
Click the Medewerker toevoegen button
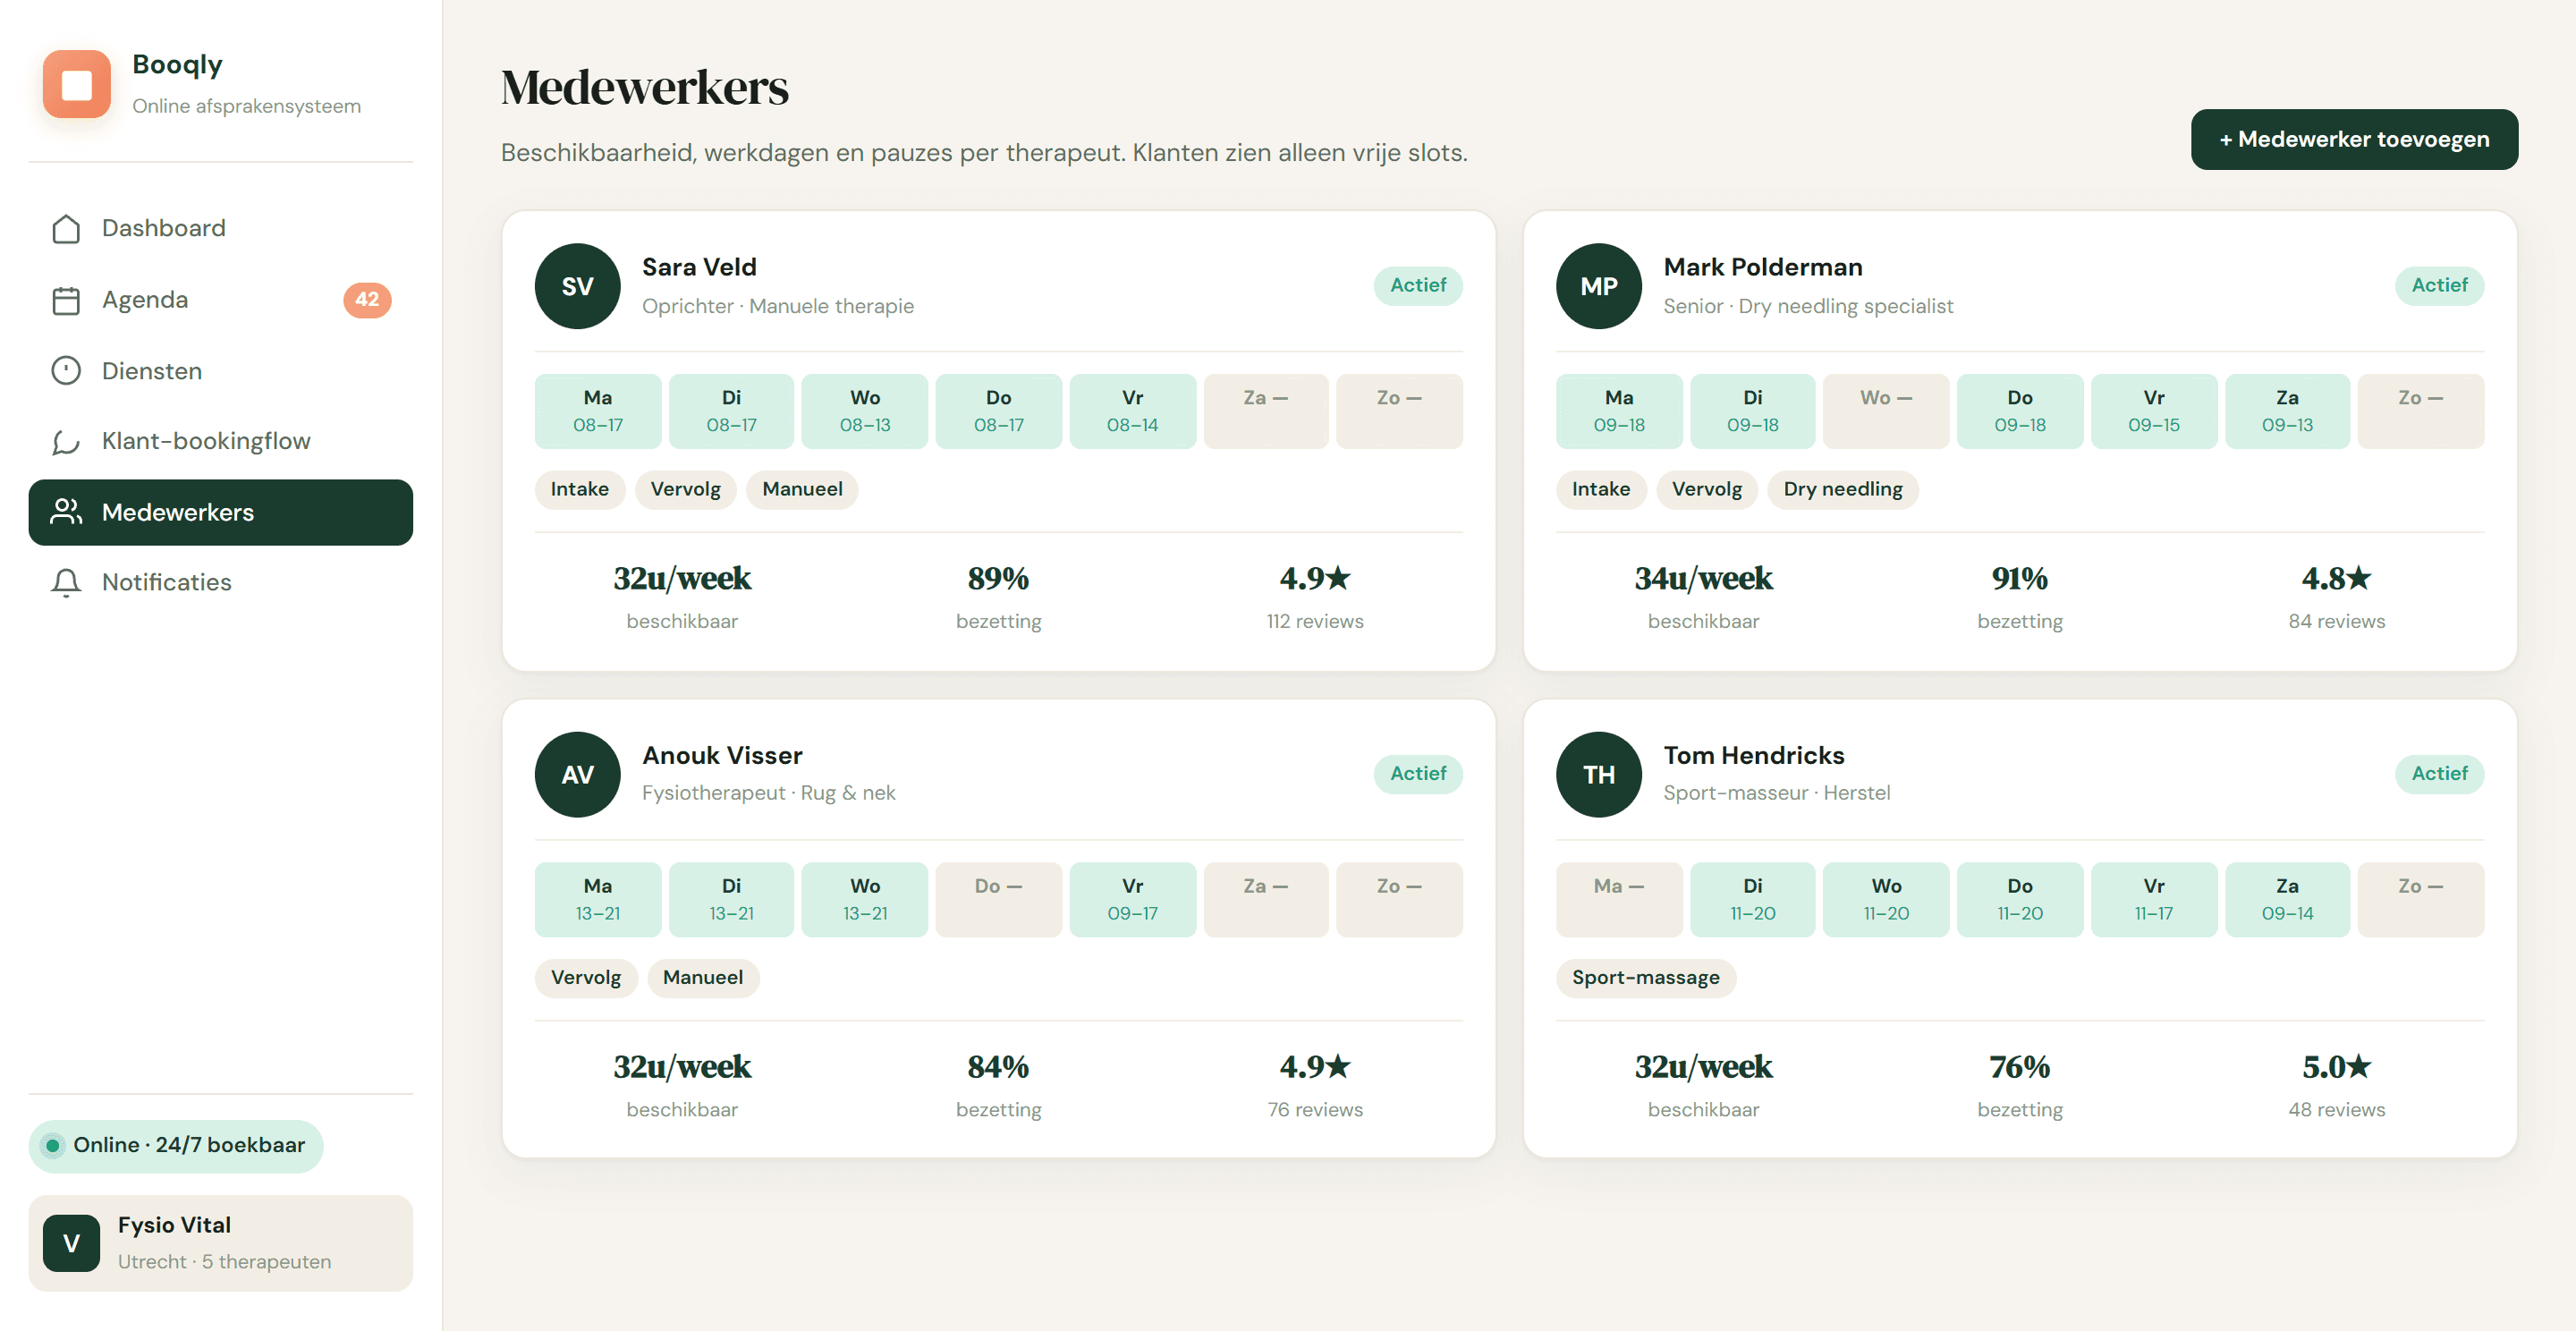2353,139
